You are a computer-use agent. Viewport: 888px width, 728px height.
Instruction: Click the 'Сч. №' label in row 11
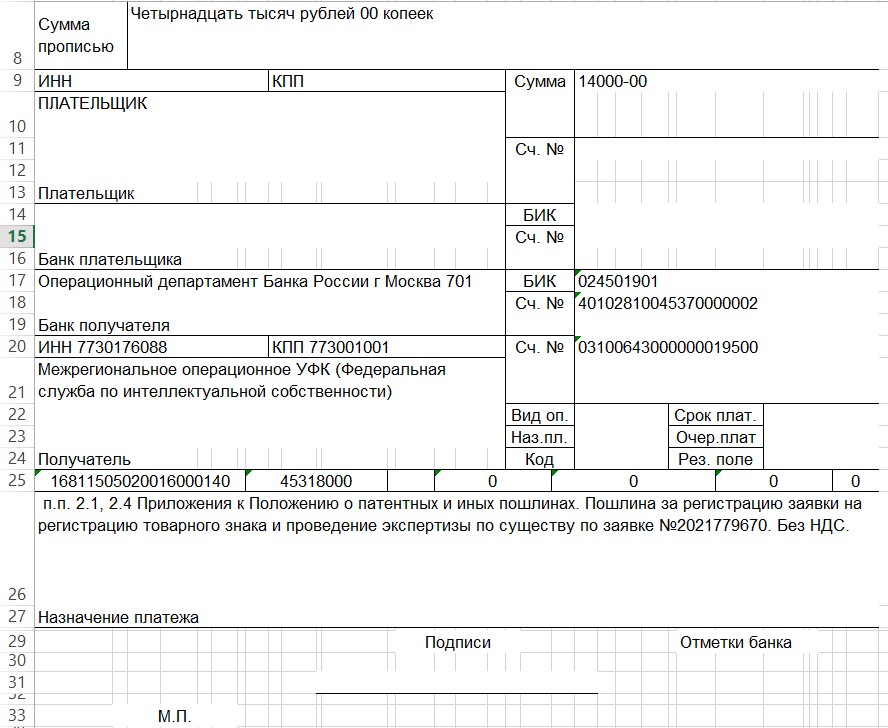click(540, 149)
